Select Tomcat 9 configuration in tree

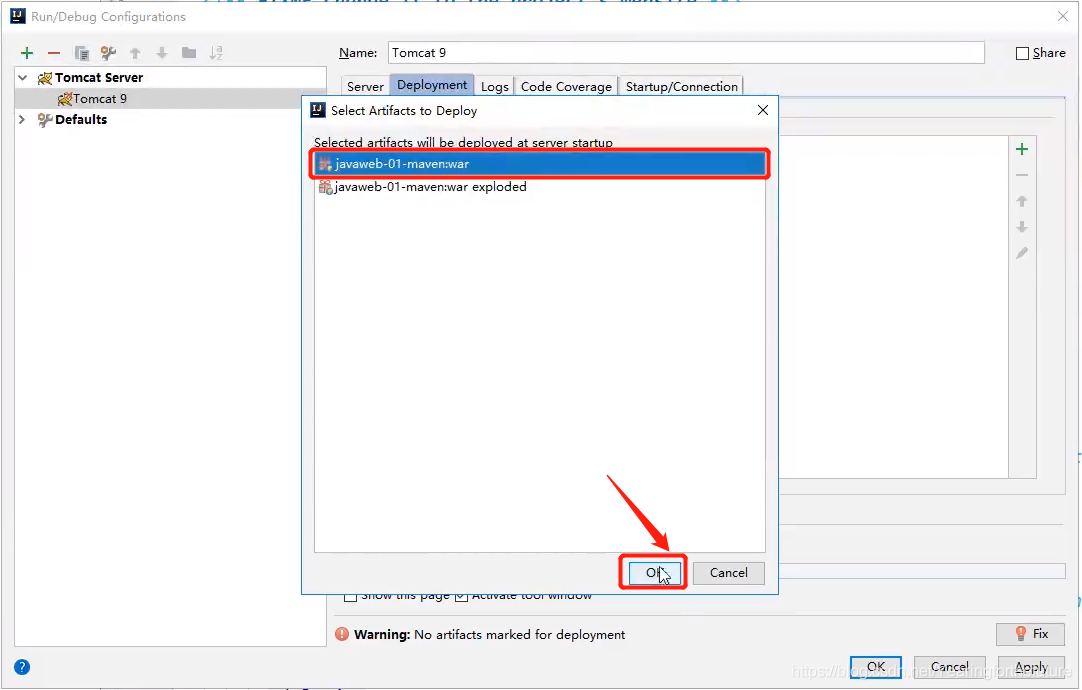coord(170,99)
